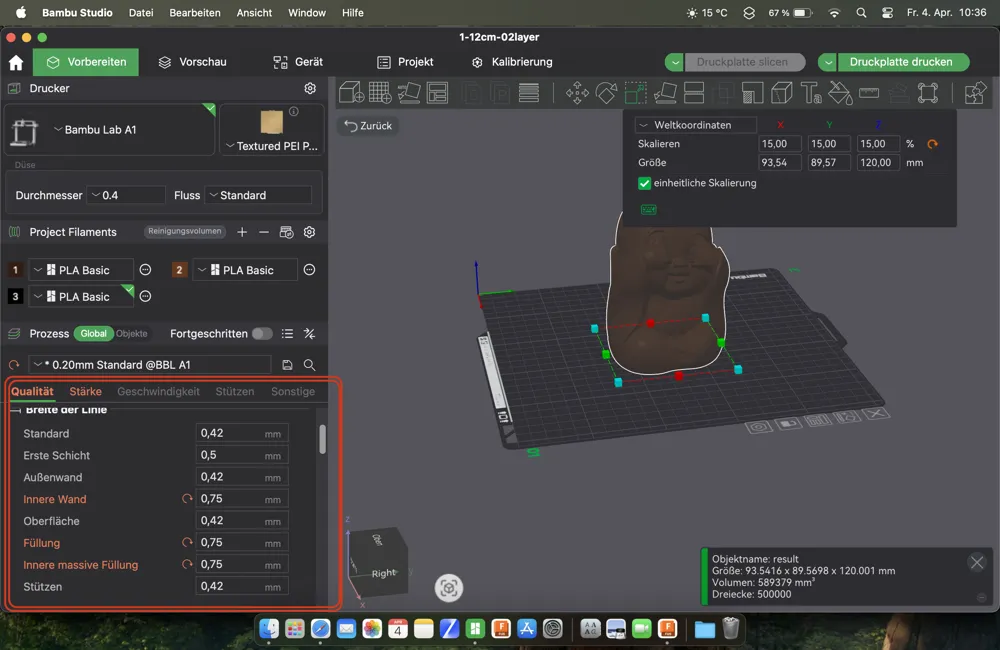Image resolution: width=1000 pixels, height=650 pixels.
Task: Click filament 3 color swatch
Action: pos(15,297)
